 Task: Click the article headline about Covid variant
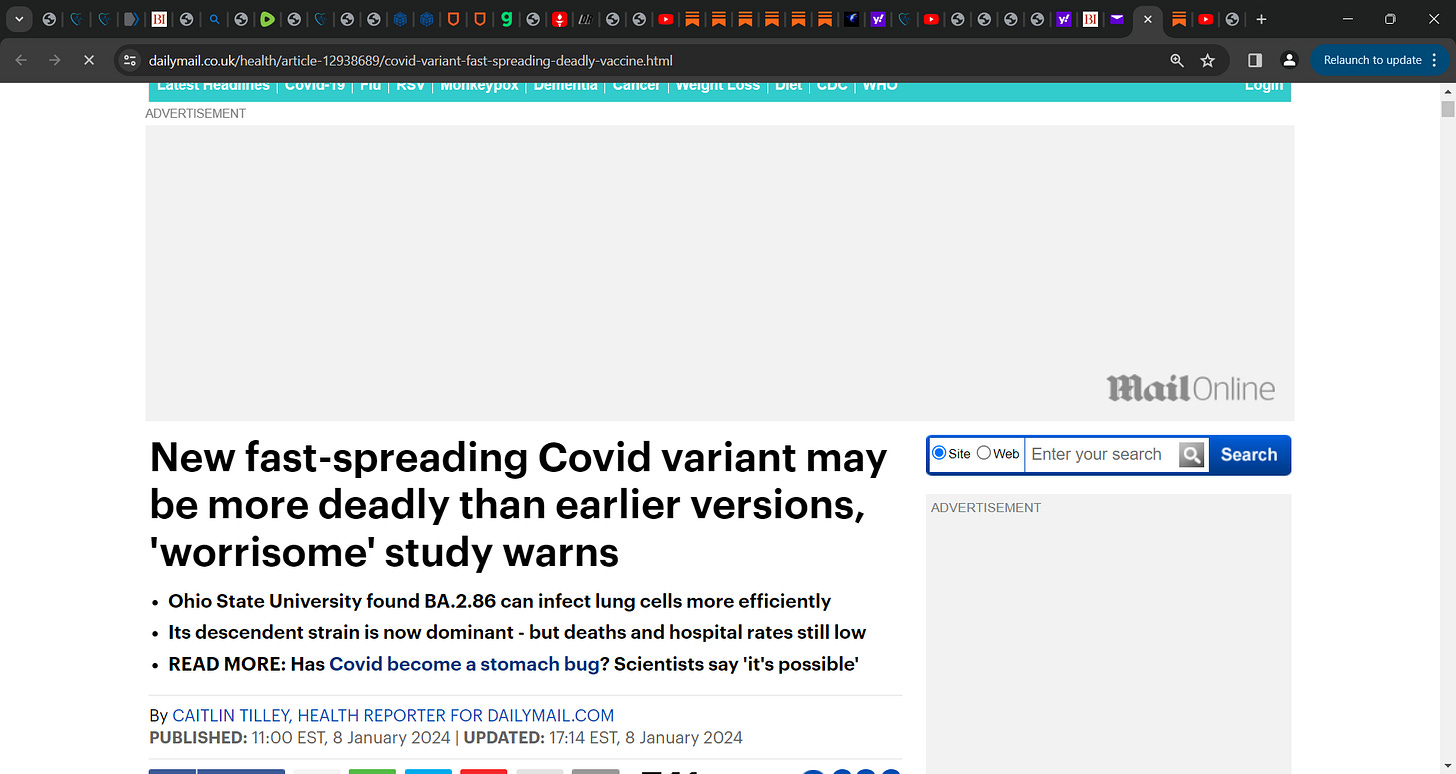[x=518, y=505]
